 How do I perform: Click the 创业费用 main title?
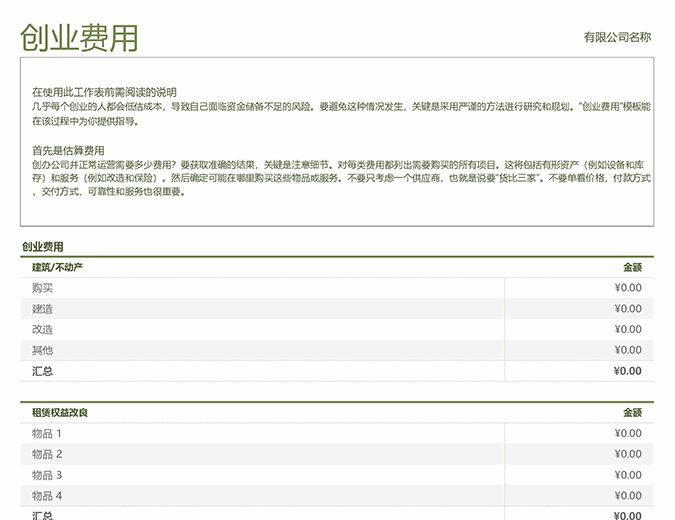point(79,37)
